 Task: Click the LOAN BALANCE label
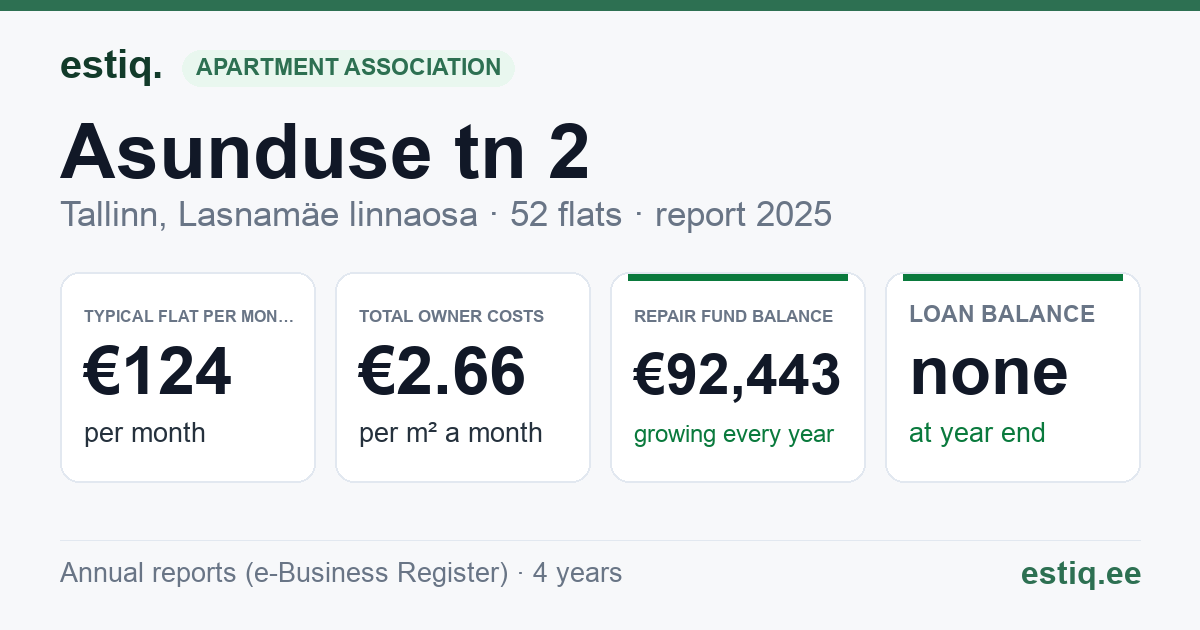point(1002,314)
